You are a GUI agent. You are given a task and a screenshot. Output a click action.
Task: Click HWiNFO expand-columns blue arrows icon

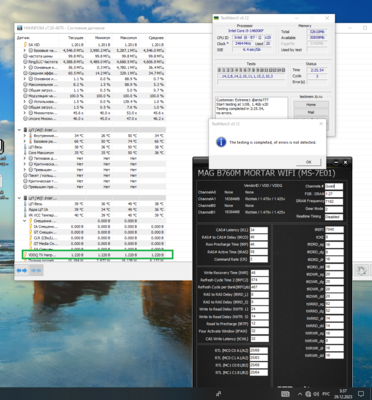pos(22,270)
